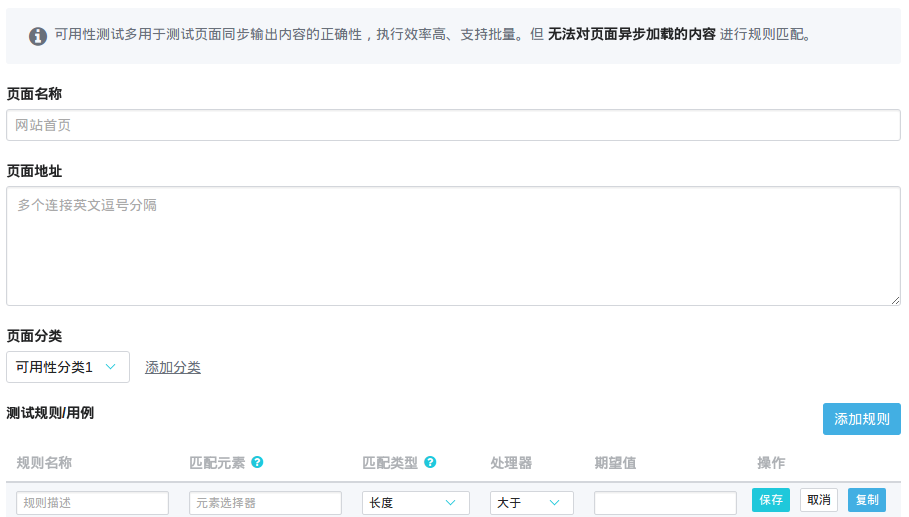The width and height of the screenshot is (909, 517).
Task: Grab the 页面地址 textarea resize handle
Action: click(895, 300)
